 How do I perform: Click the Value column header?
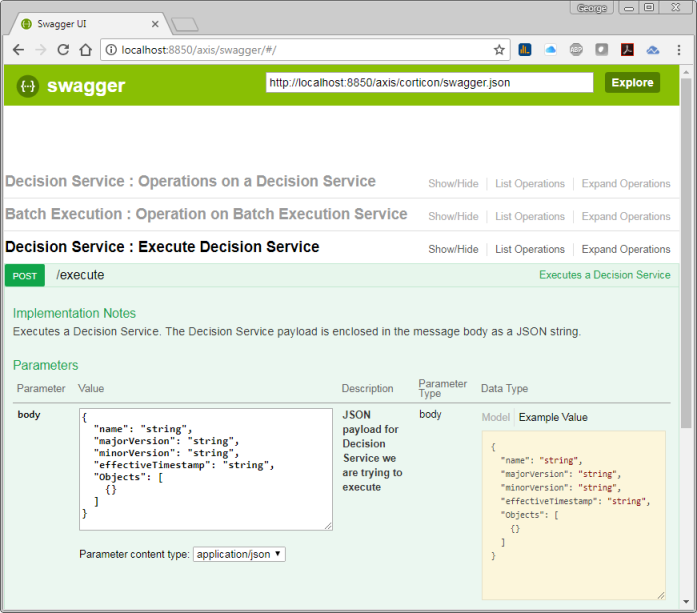(x=91, y=389)
